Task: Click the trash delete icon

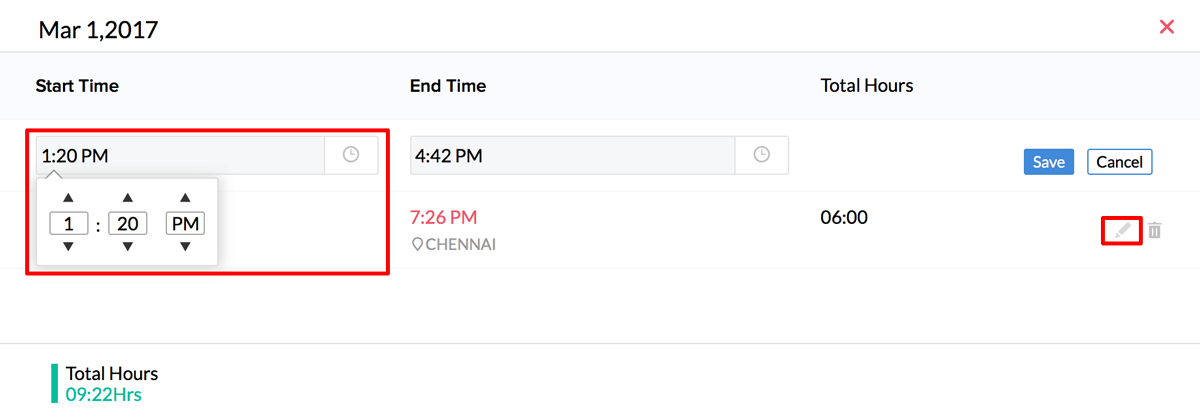Action: tap(1154, 231)
